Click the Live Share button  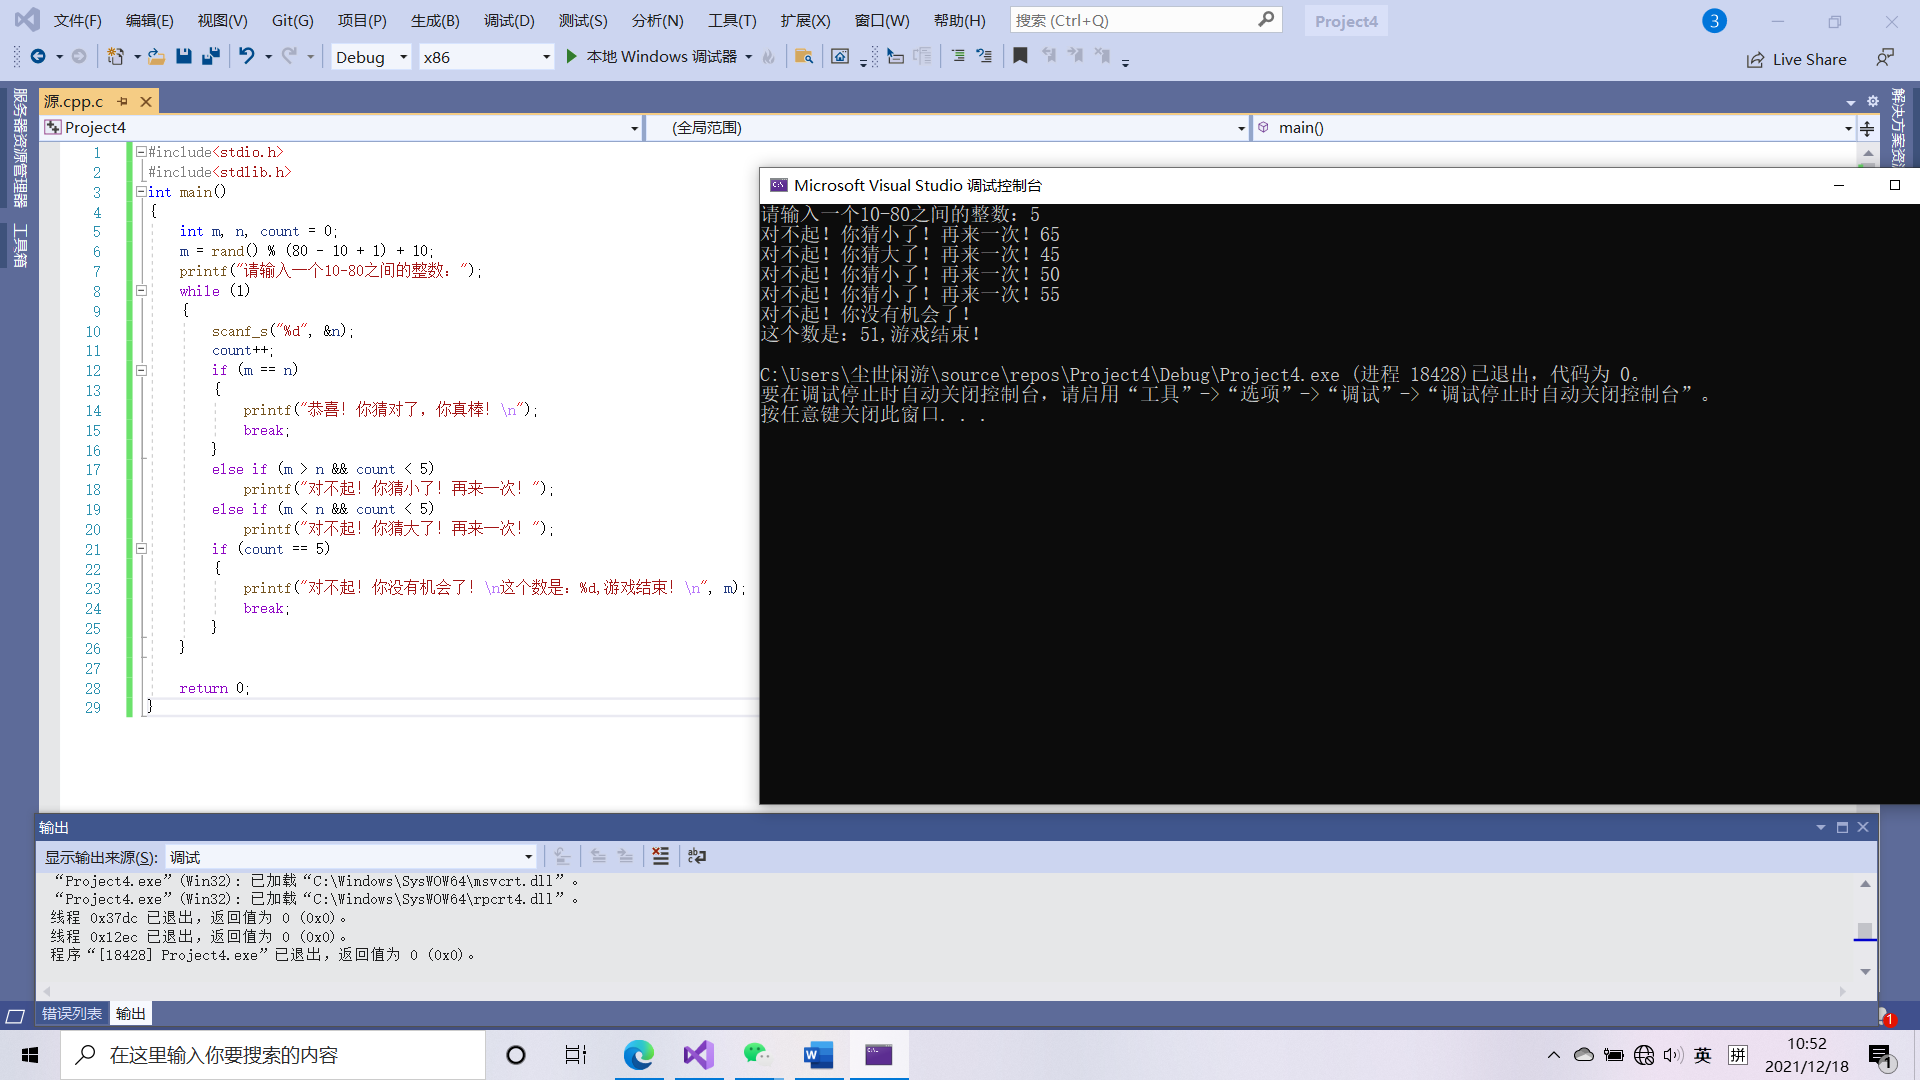[1796, 59]
